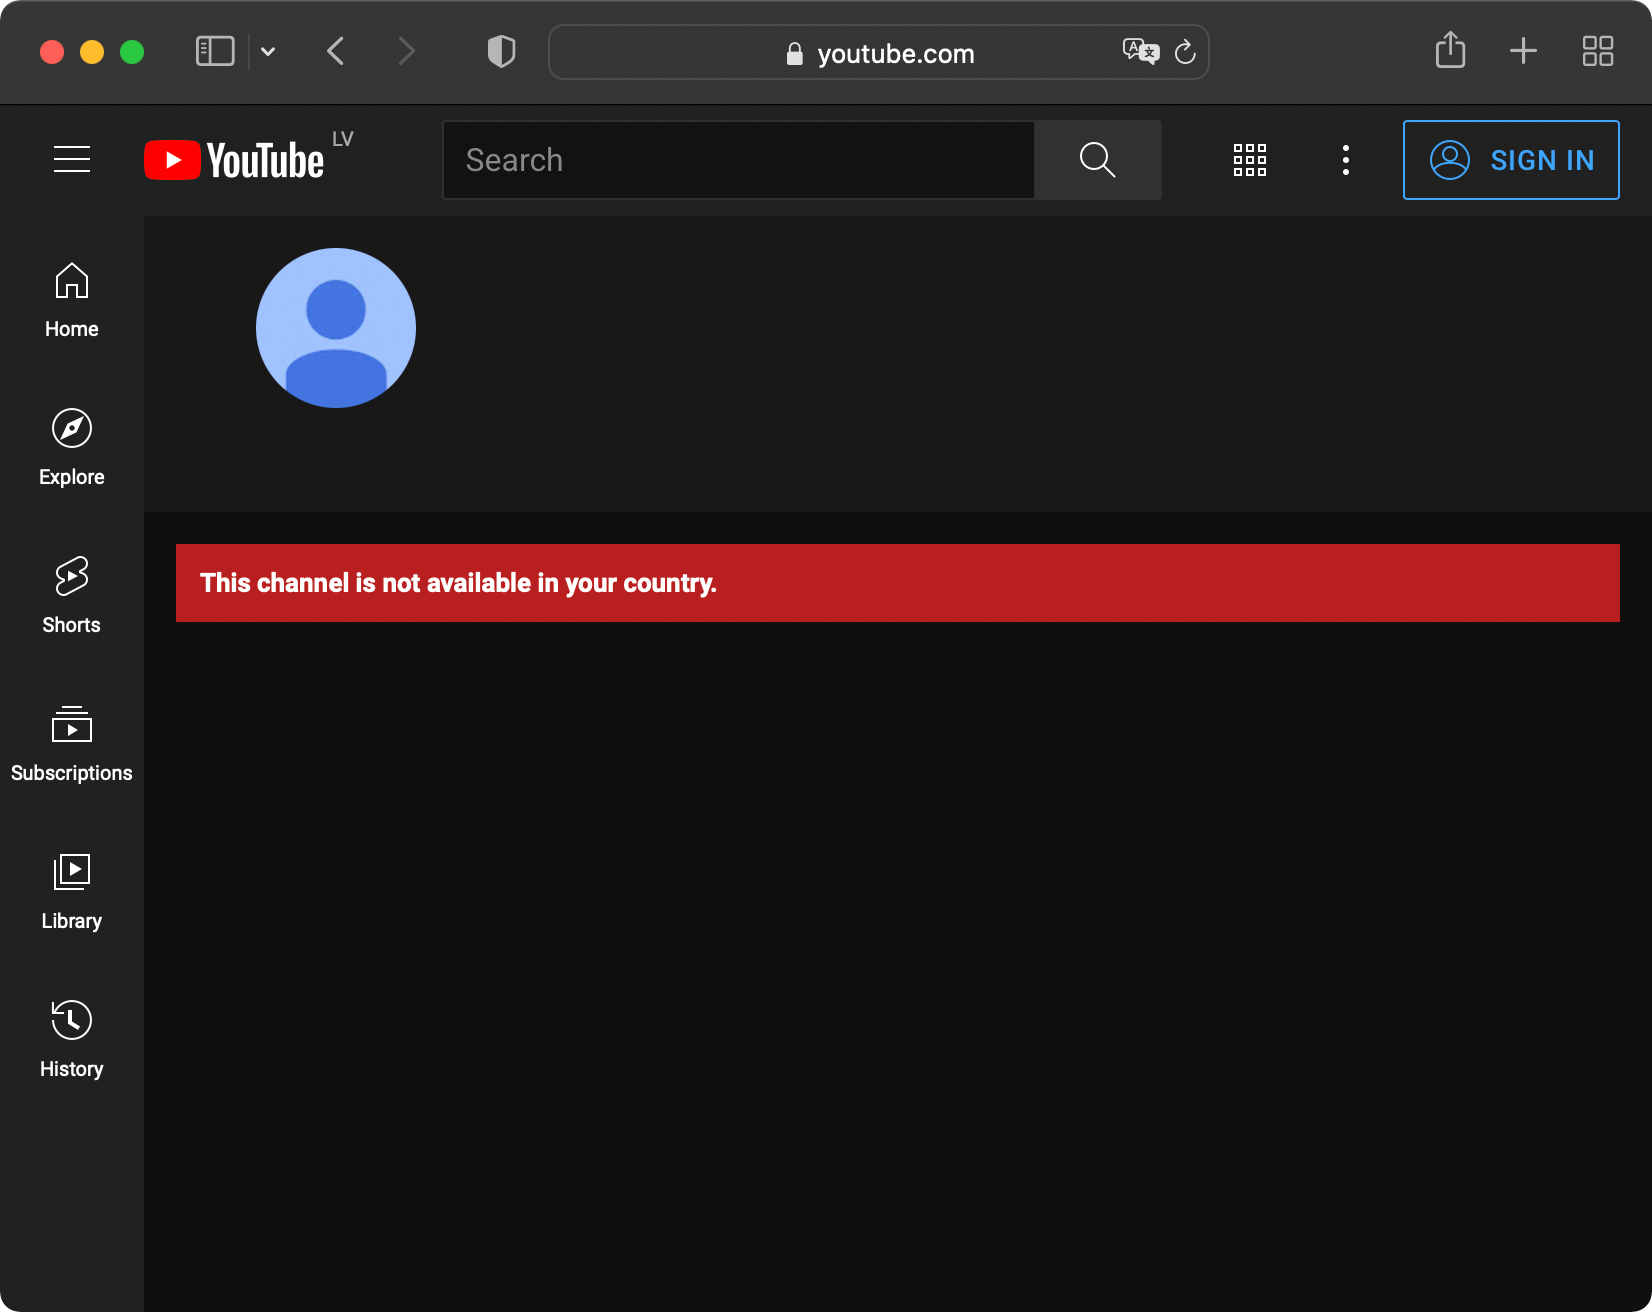Image resolution: width=1652 pixels, height=1312 pixels.
Task: Focus the YouTube Search field
Action: [738, 160]
